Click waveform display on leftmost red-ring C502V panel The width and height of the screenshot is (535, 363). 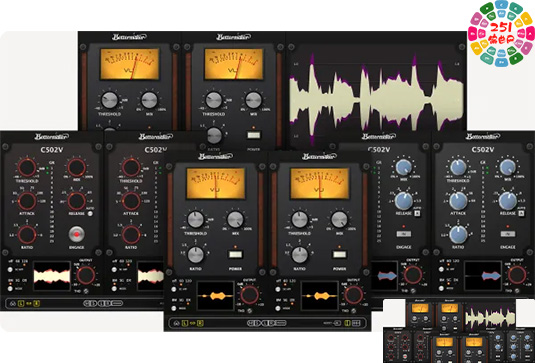pos(52,276)
